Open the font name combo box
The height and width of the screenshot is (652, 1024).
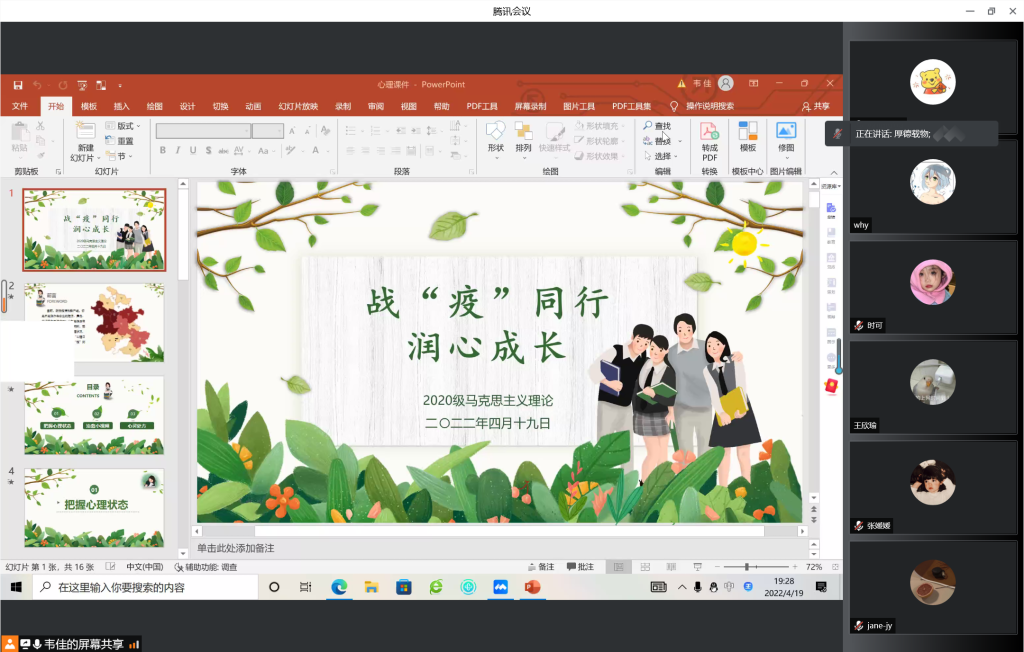pyautogui.click(x=202, y=131)
